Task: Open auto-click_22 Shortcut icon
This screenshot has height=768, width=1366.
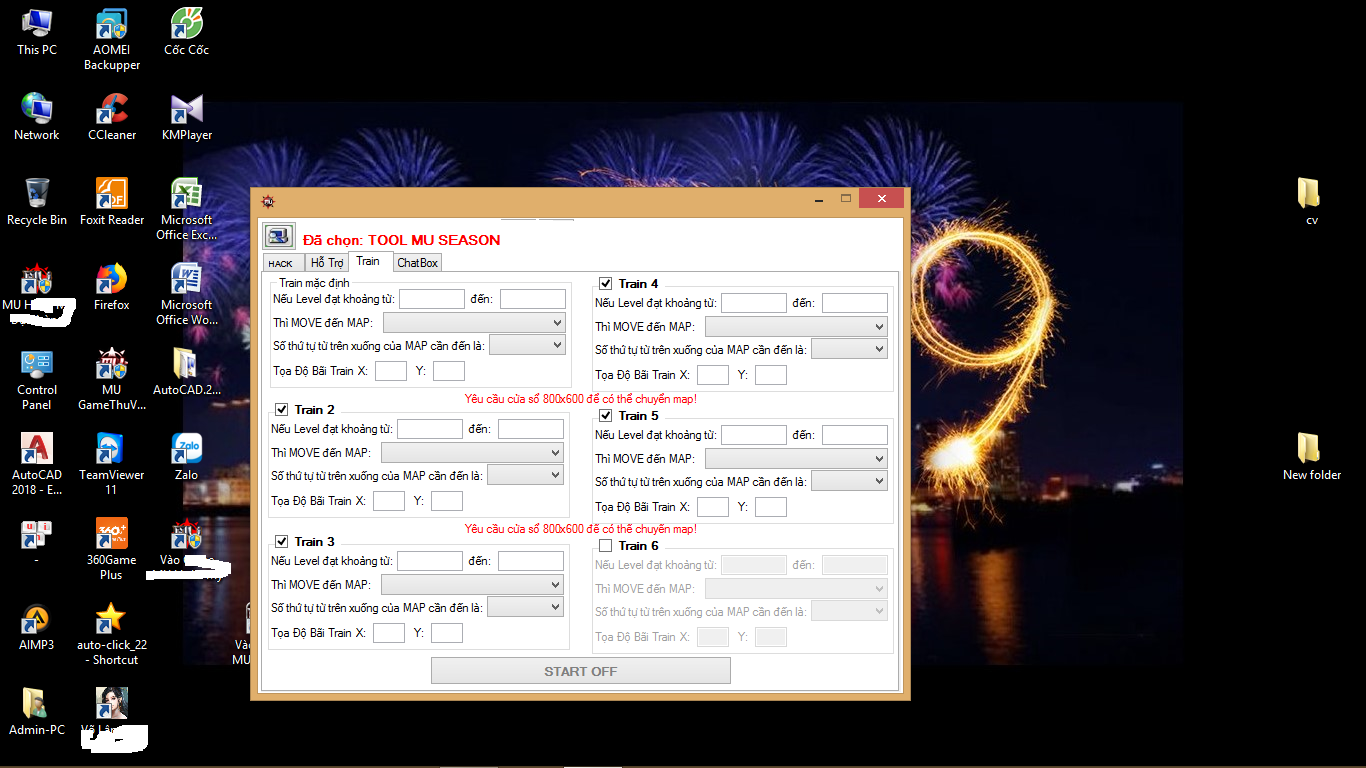Action: pyautogui.click(x=112, y=635)
